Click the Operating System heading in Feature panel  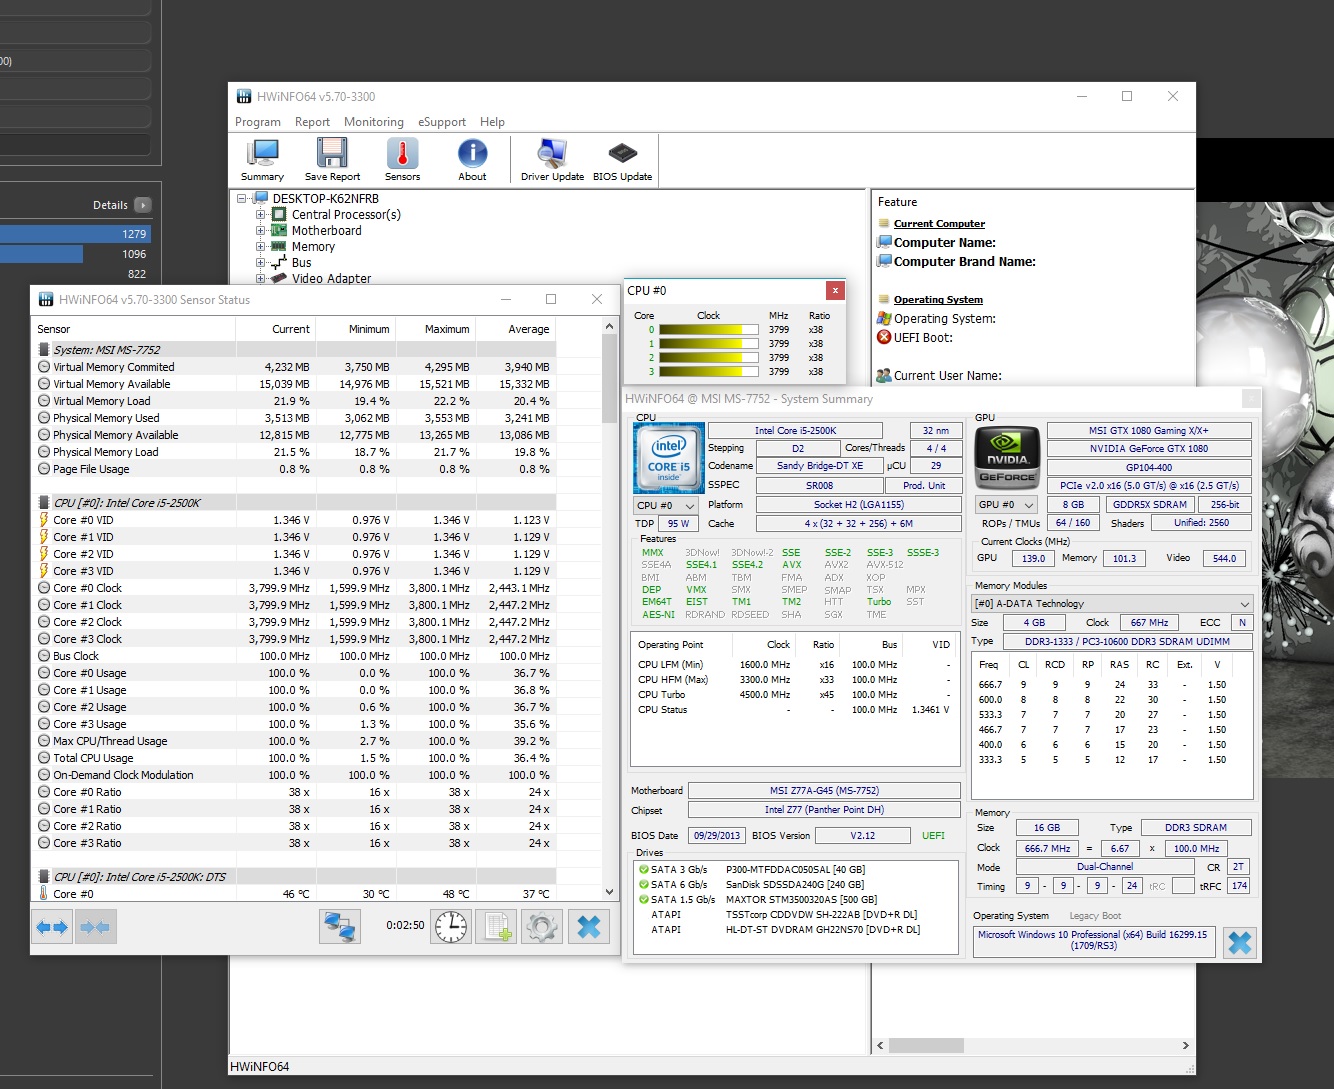click(x=938, y=300)
